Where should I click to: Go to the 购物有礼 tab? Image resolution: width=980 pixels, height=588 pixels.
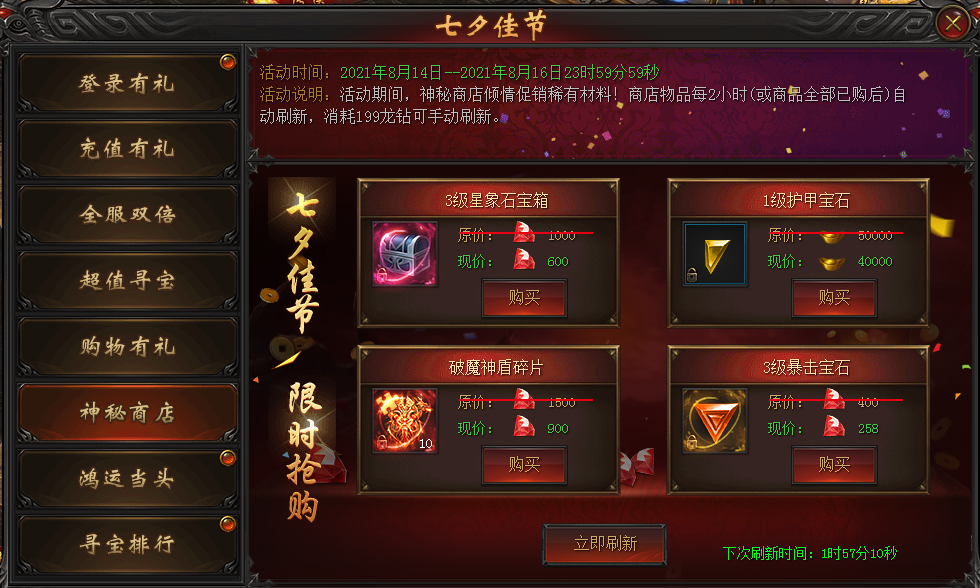pyautogui.click(x=127, y=346)
